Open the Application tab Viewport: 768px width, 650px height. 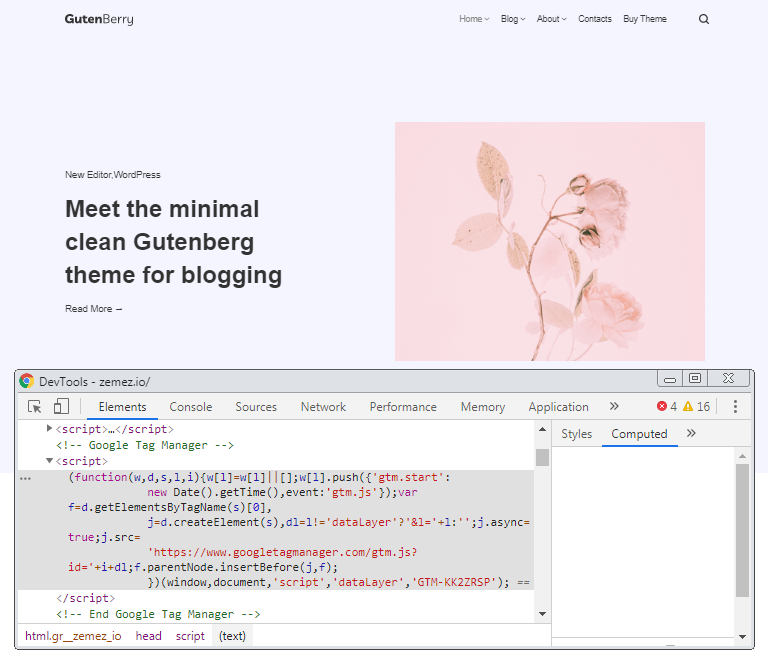(558, 407)
